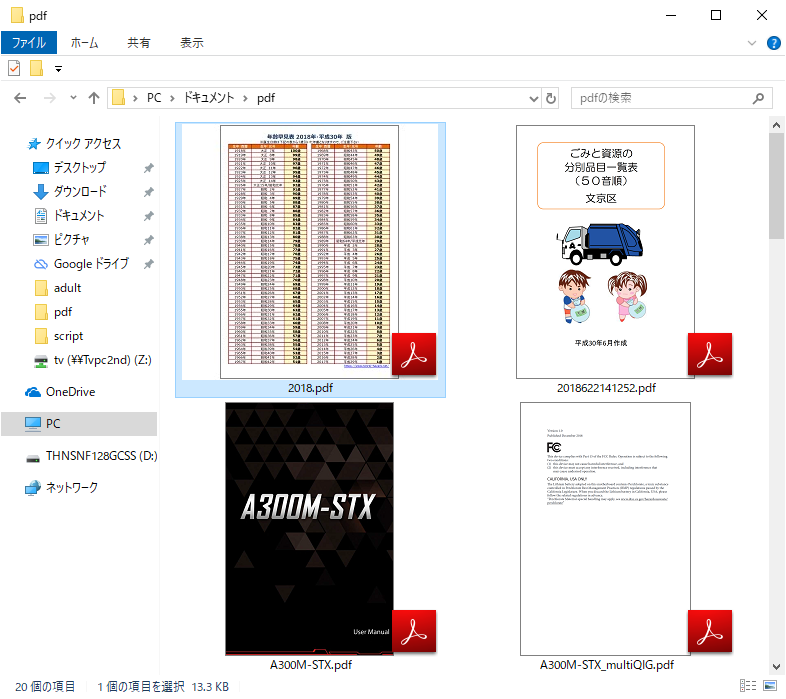This screenshot has width=786, height=699.
Task: Click the A300M-STX.pdf file name label
Action: [x=311, y=665]
